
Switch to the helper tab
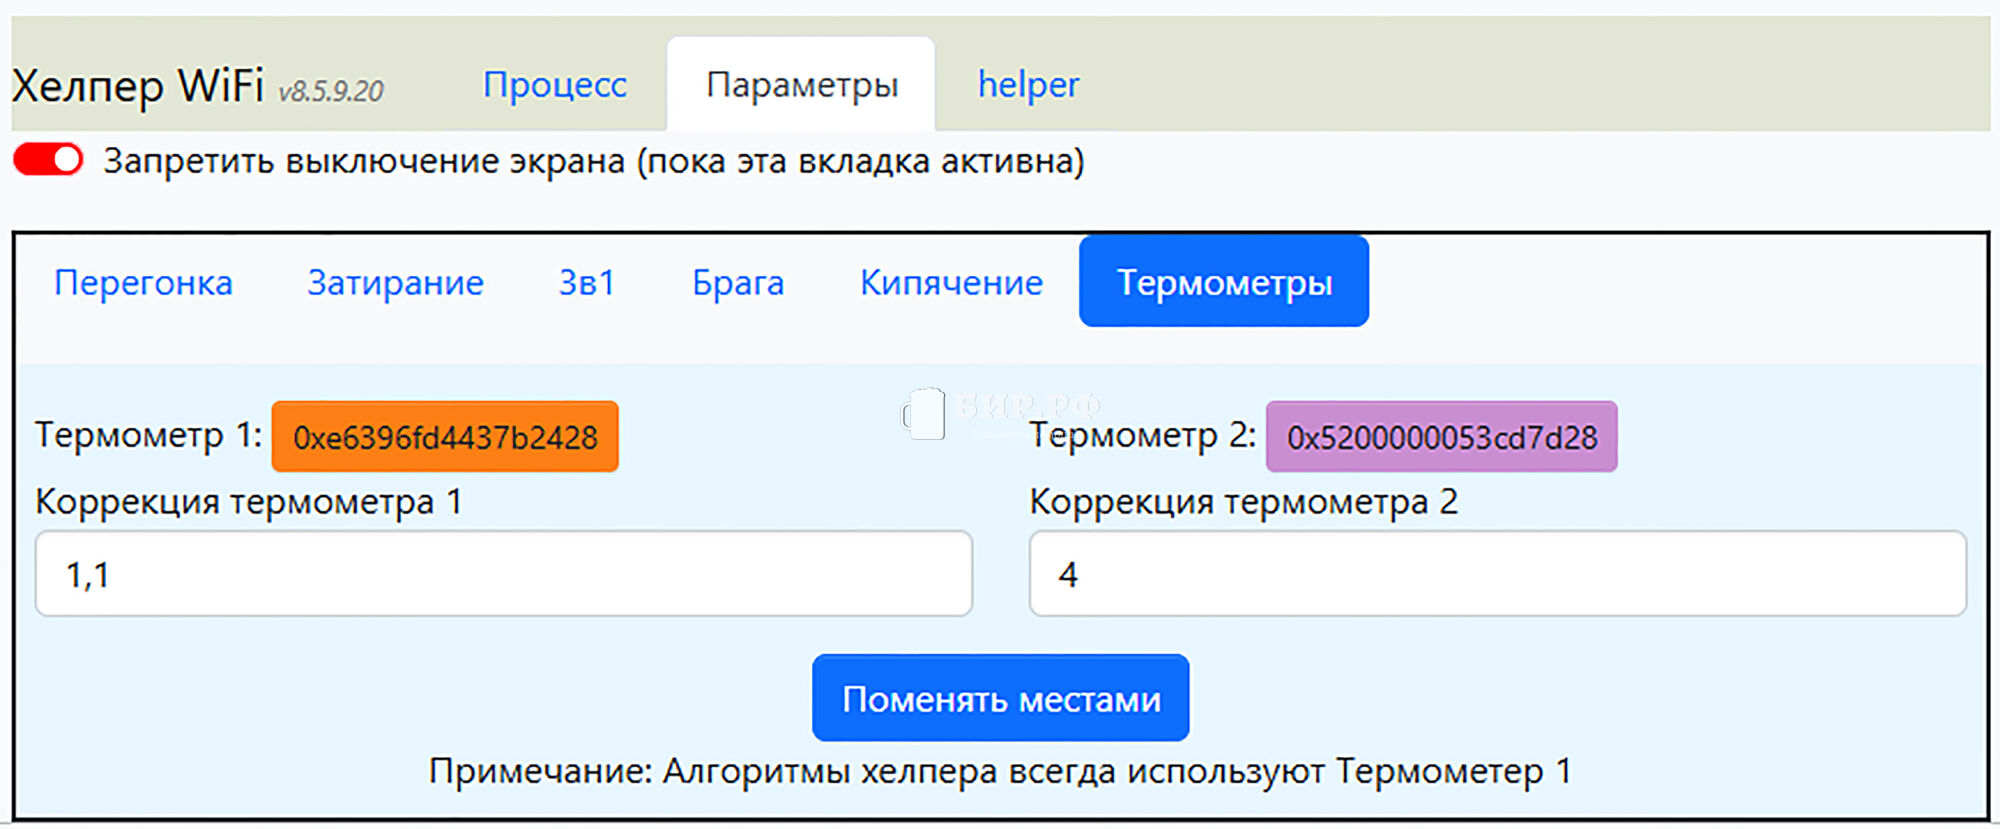pyautogui.click(x=1028, y=85)
